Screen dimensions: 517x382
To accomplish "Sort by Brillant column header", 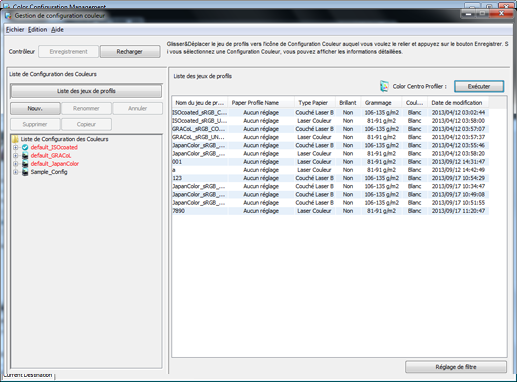I will 348,103.
